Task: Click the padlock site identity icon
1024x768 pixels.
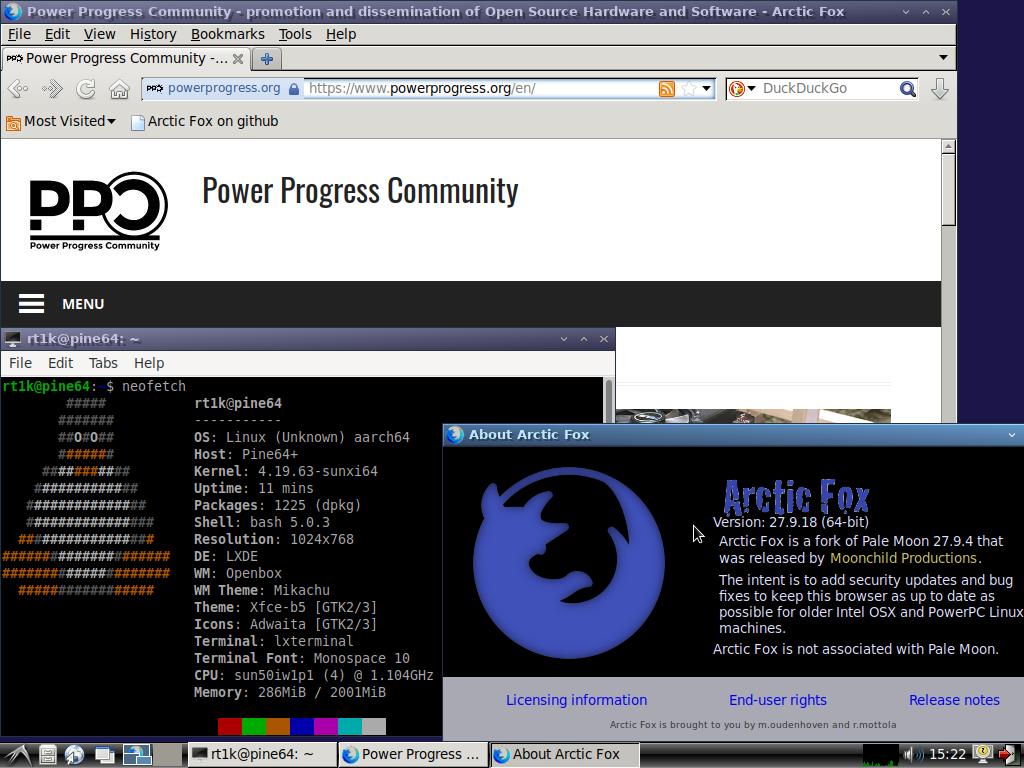Action: [x=294, y=89]
